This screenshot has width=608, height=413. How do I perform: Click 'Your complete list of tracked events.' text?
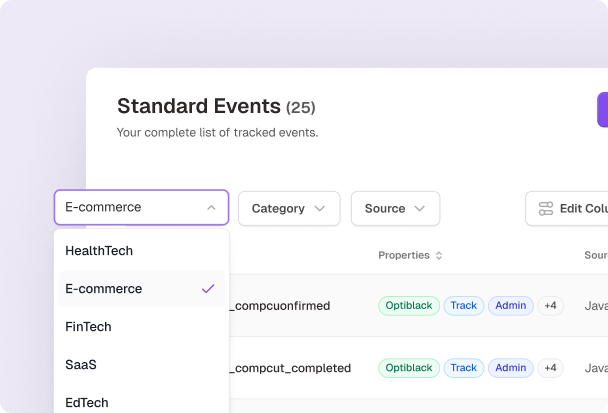pos(218,133)
